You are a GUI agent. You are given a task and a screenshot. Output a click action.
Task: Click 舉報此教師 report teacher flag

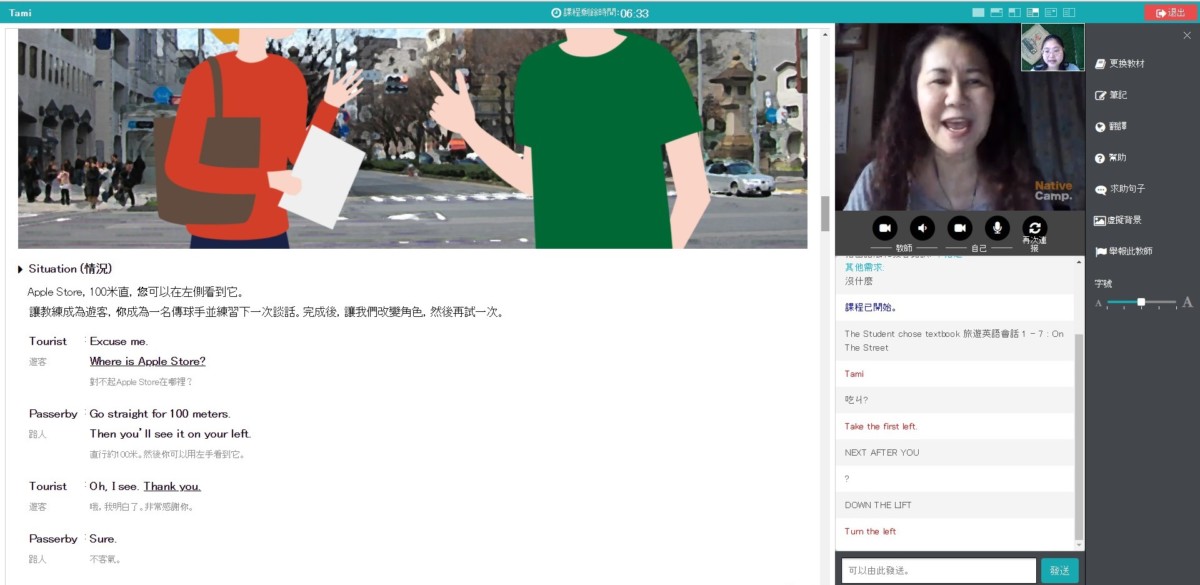[x=1124, y=252]
